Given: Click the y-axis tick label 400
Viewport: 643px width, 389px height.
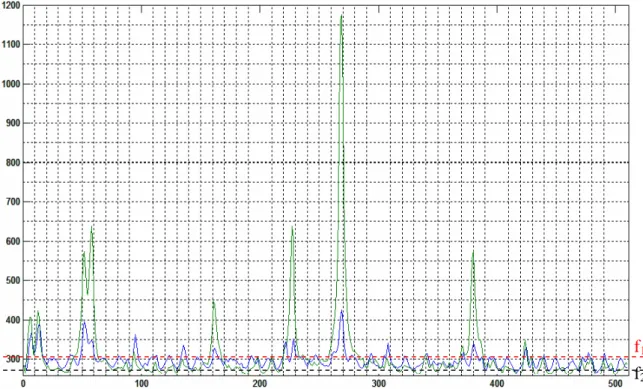Looking at the screenshot, I should [x=13, y=320].
